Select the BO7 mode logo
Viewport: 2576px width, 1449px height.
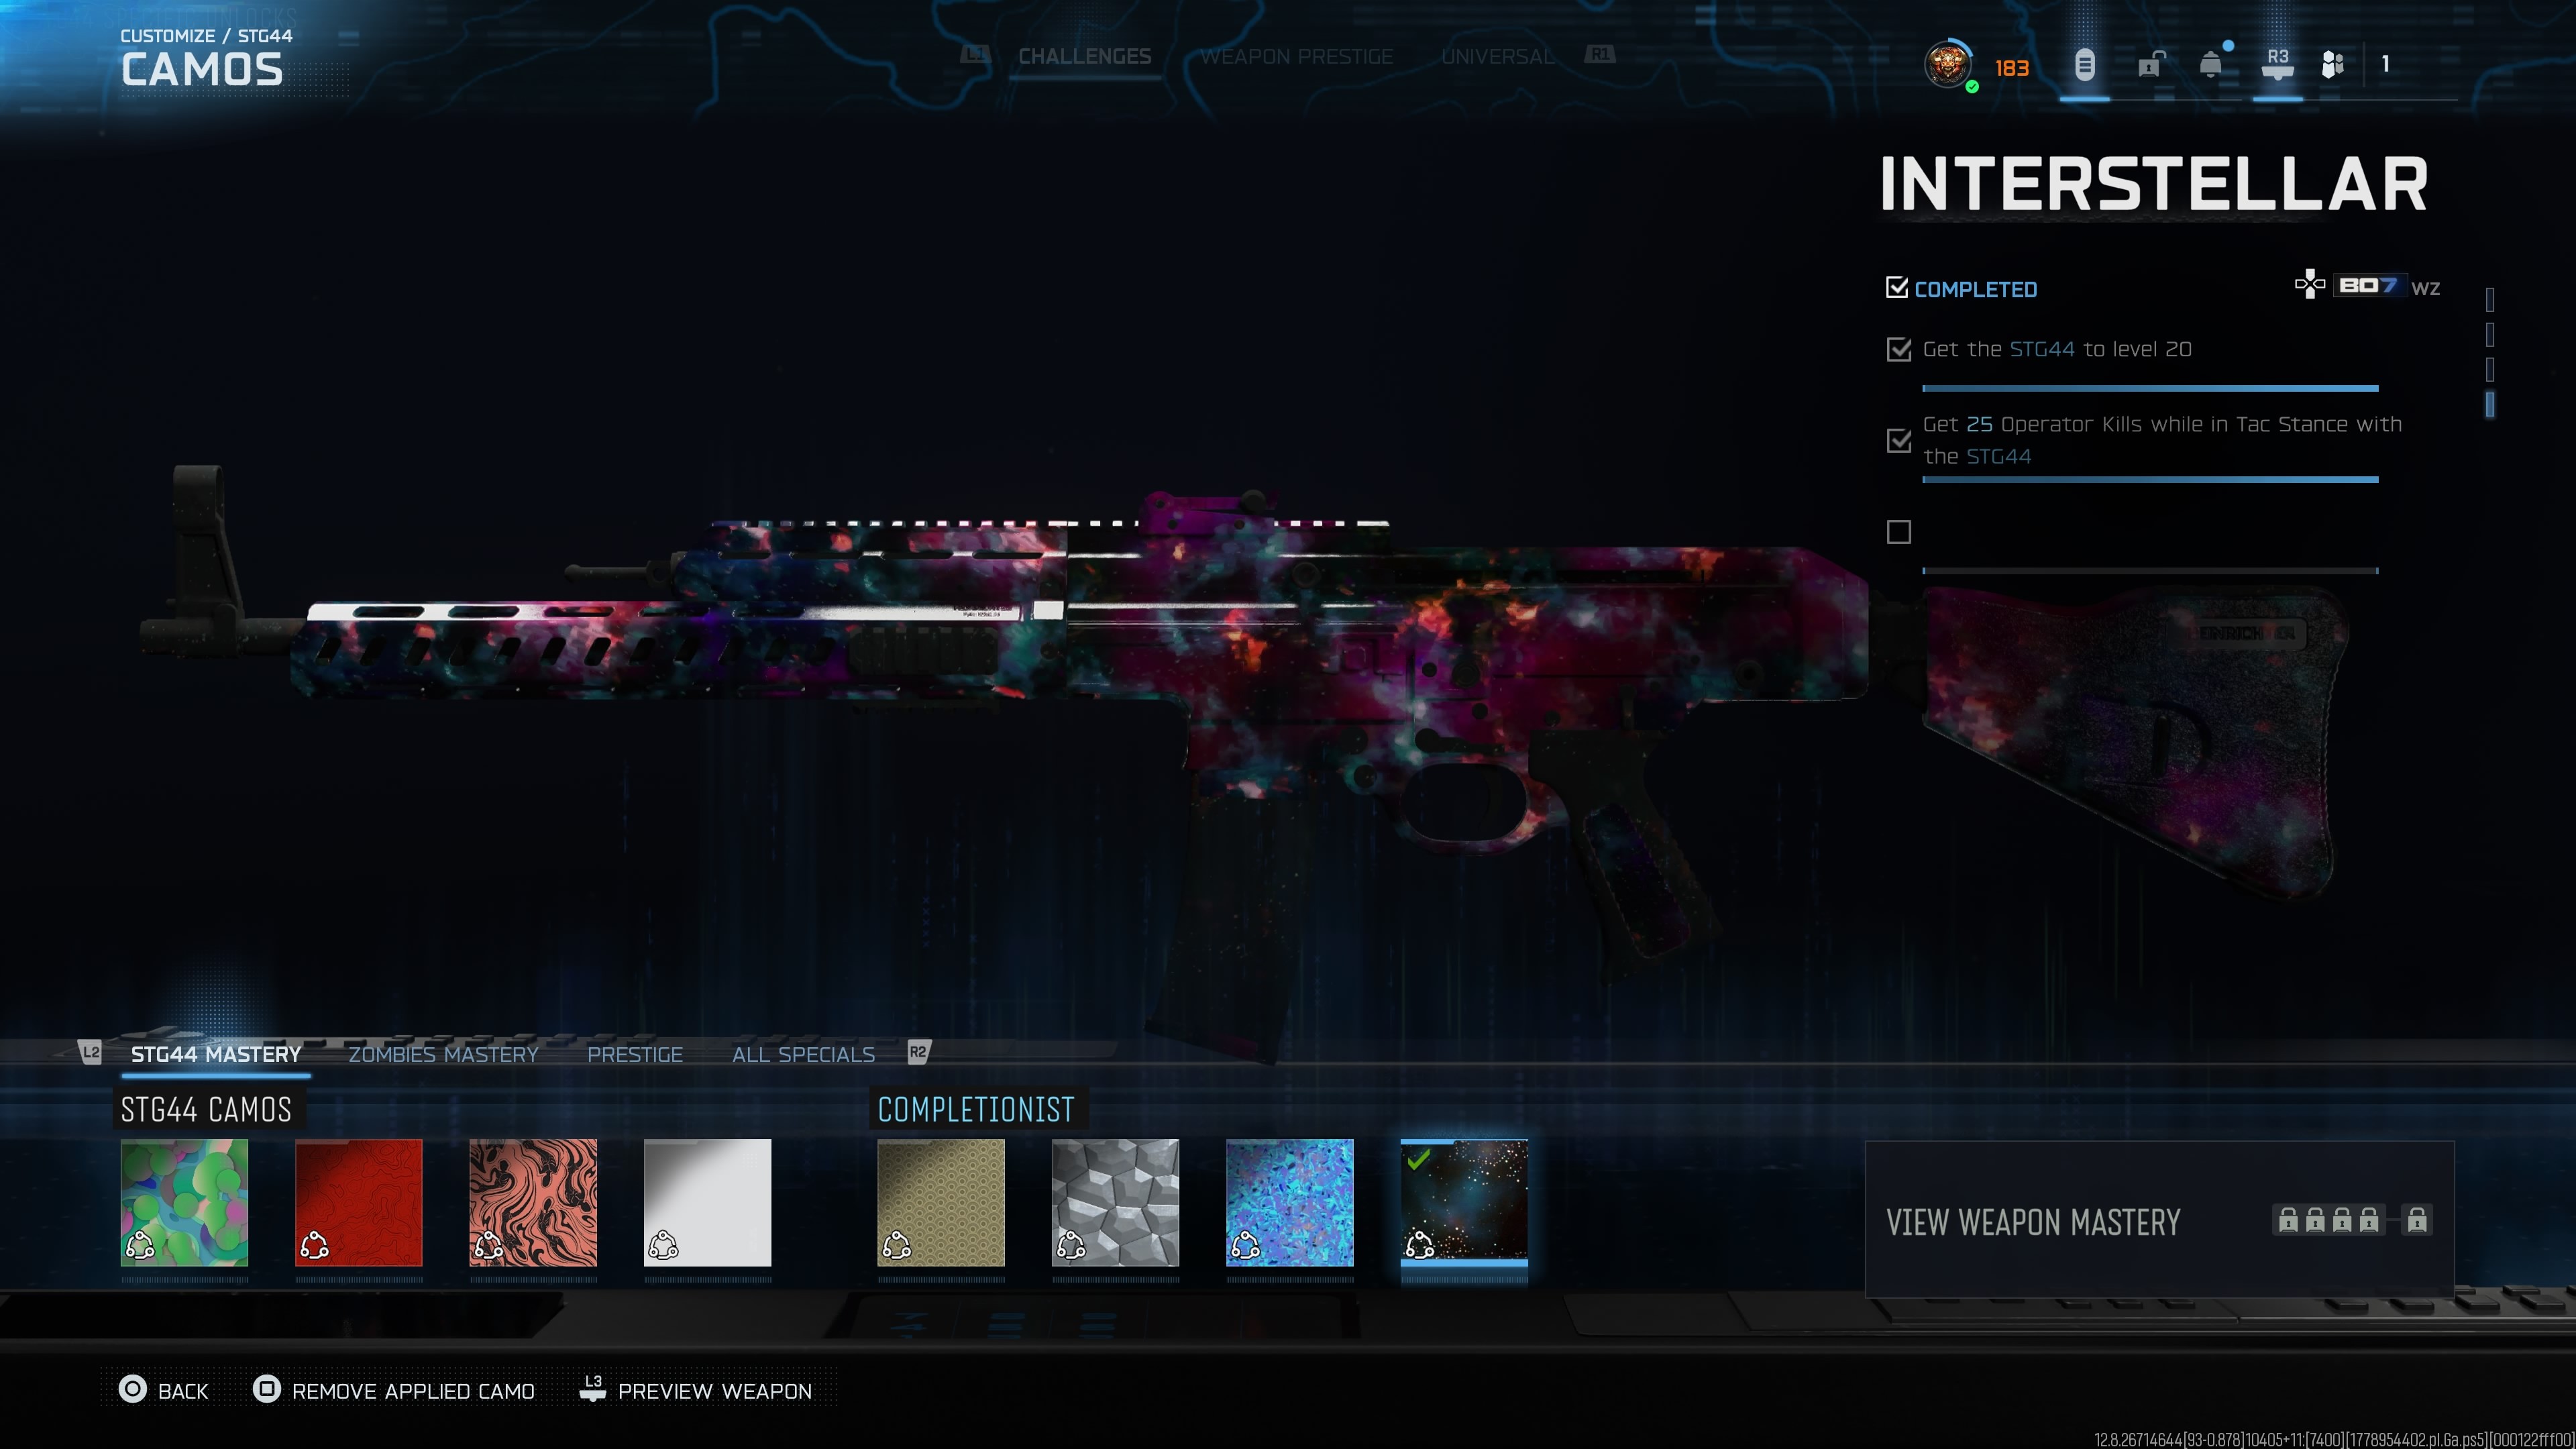[2366, 286]
